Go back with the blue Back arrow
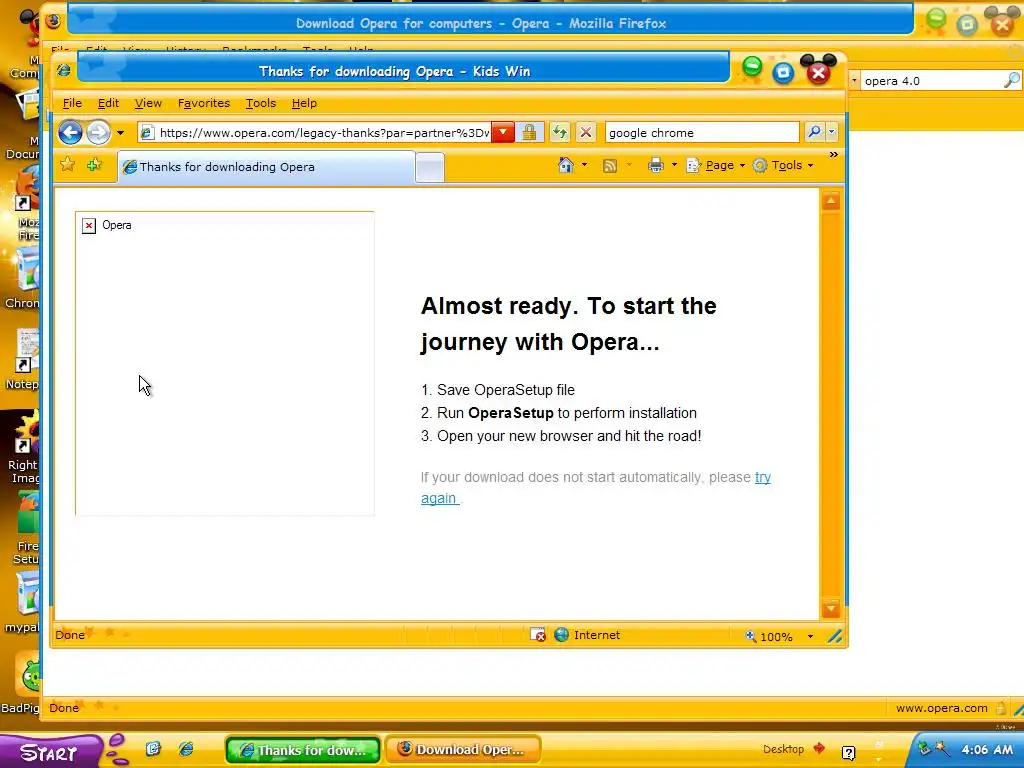Image resolution: width=1024 pixels, height=768 pixels. tap(70, 133)
